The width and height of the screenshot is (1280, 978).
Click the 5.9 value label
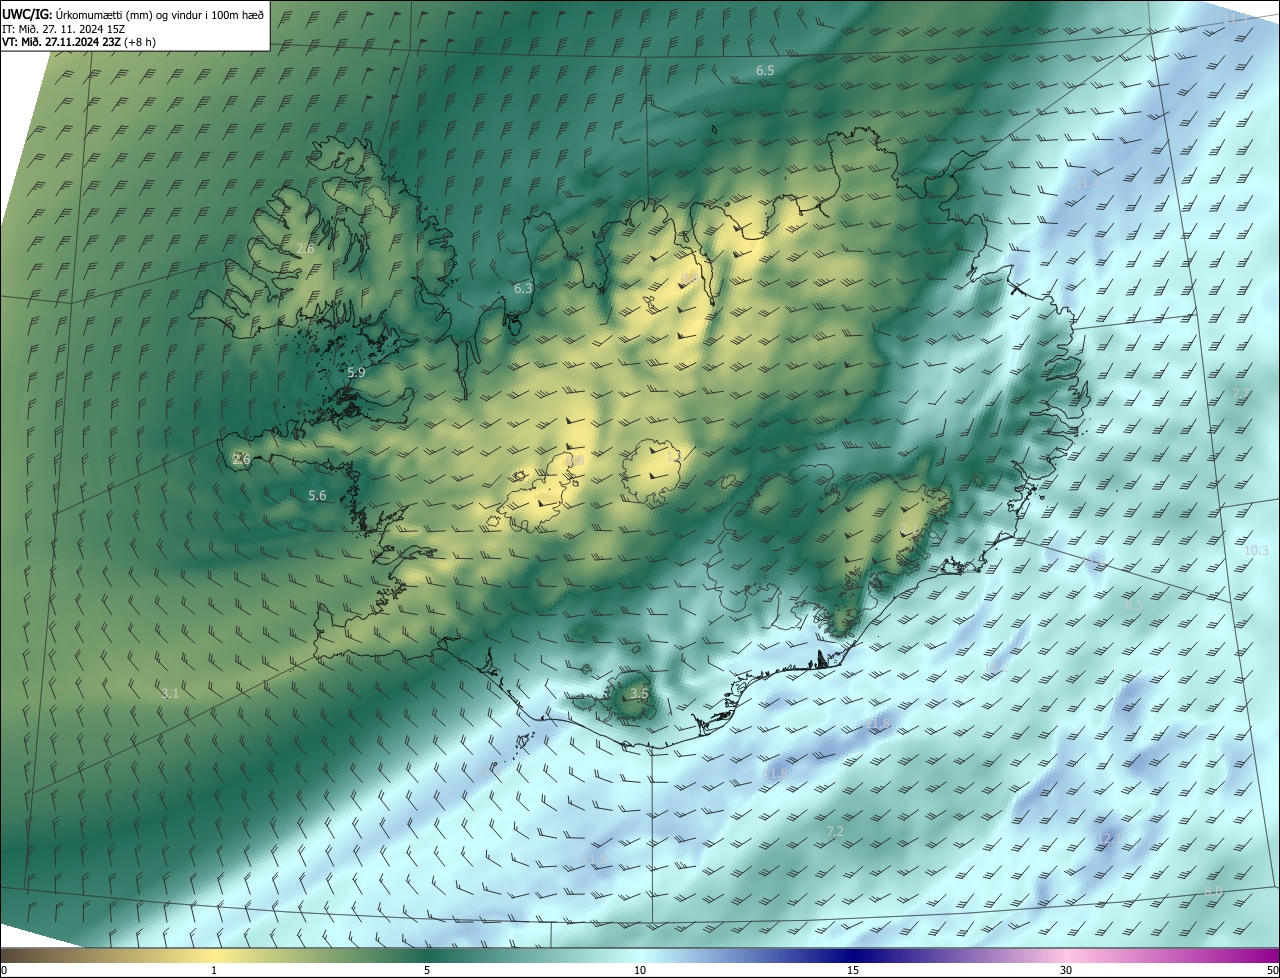pyautogui.click(x=356, y=372)
